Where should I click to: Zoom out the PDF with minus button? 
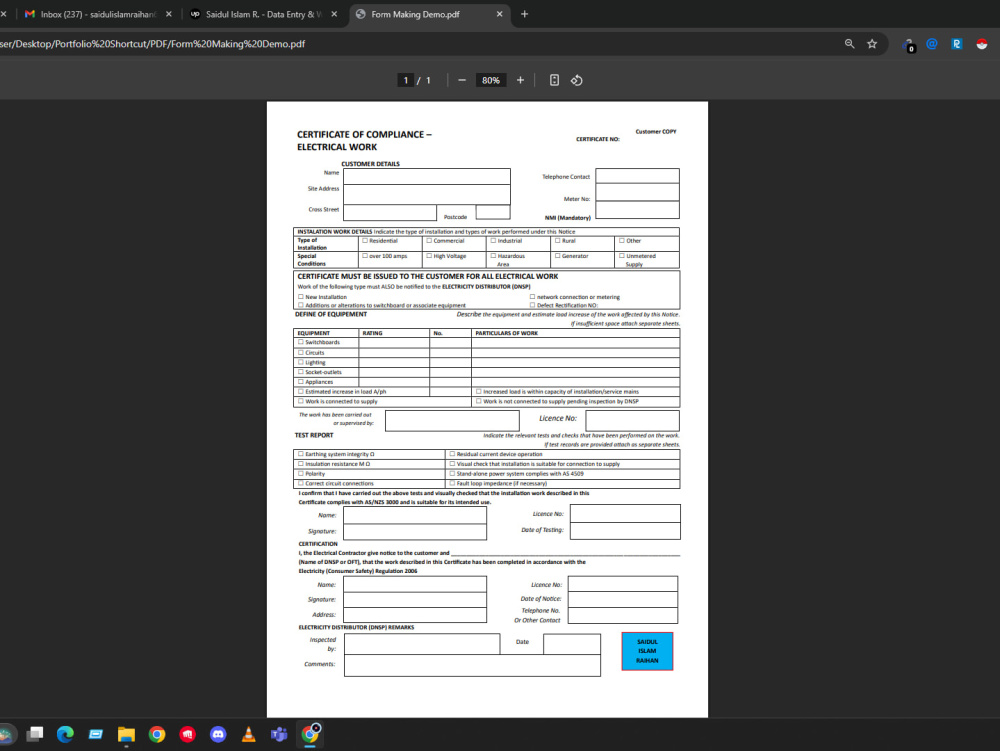tap(462, 80)
